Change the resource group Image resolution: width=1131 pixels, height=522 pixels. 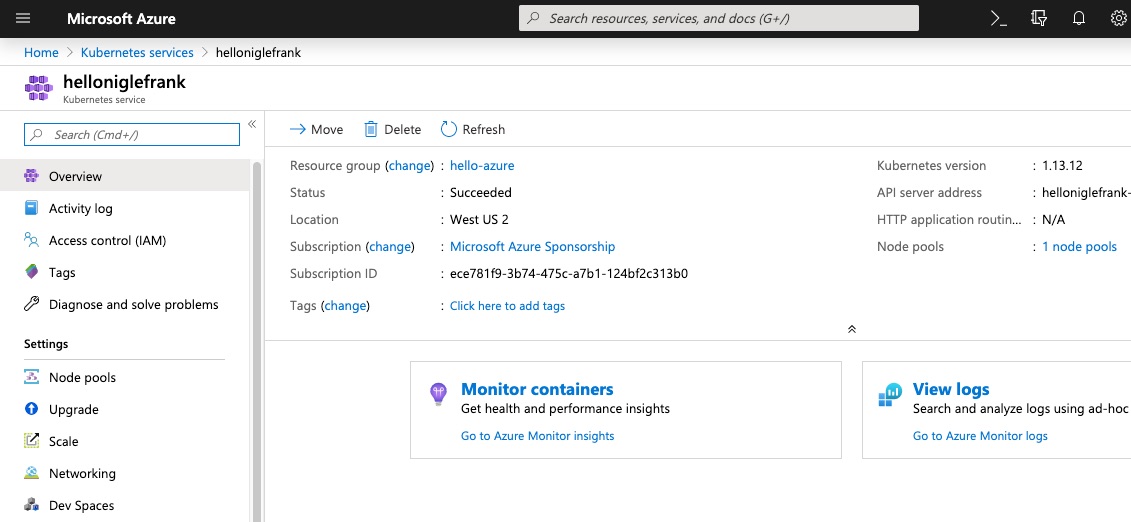click(x=410, y=165)
